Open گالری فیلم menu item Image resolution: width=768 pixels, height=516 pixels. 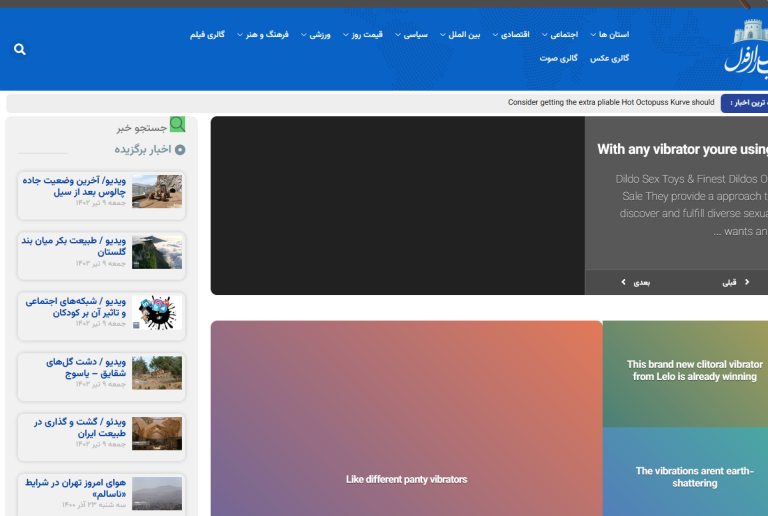point(207,34)
